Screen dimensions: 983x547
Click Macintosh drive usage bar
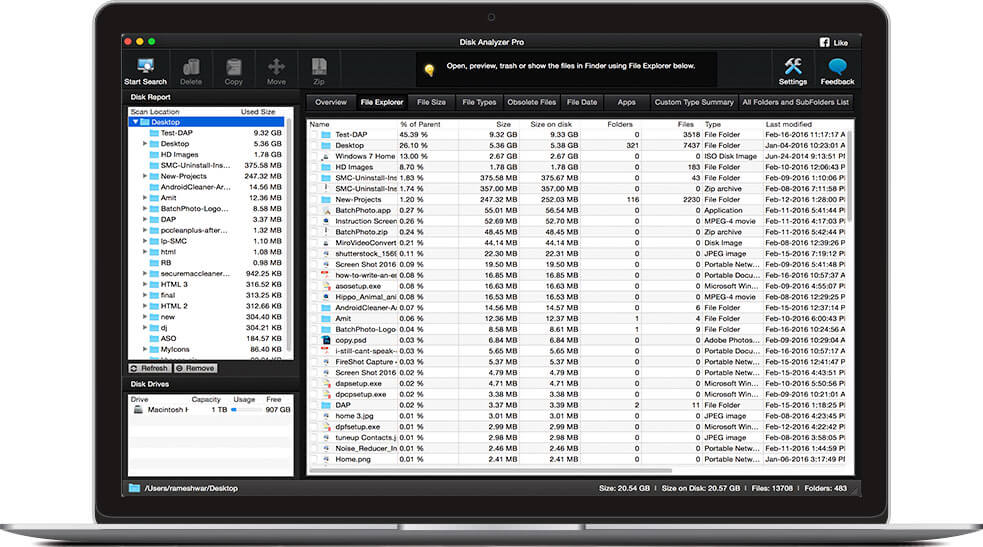tap(246, 410)
